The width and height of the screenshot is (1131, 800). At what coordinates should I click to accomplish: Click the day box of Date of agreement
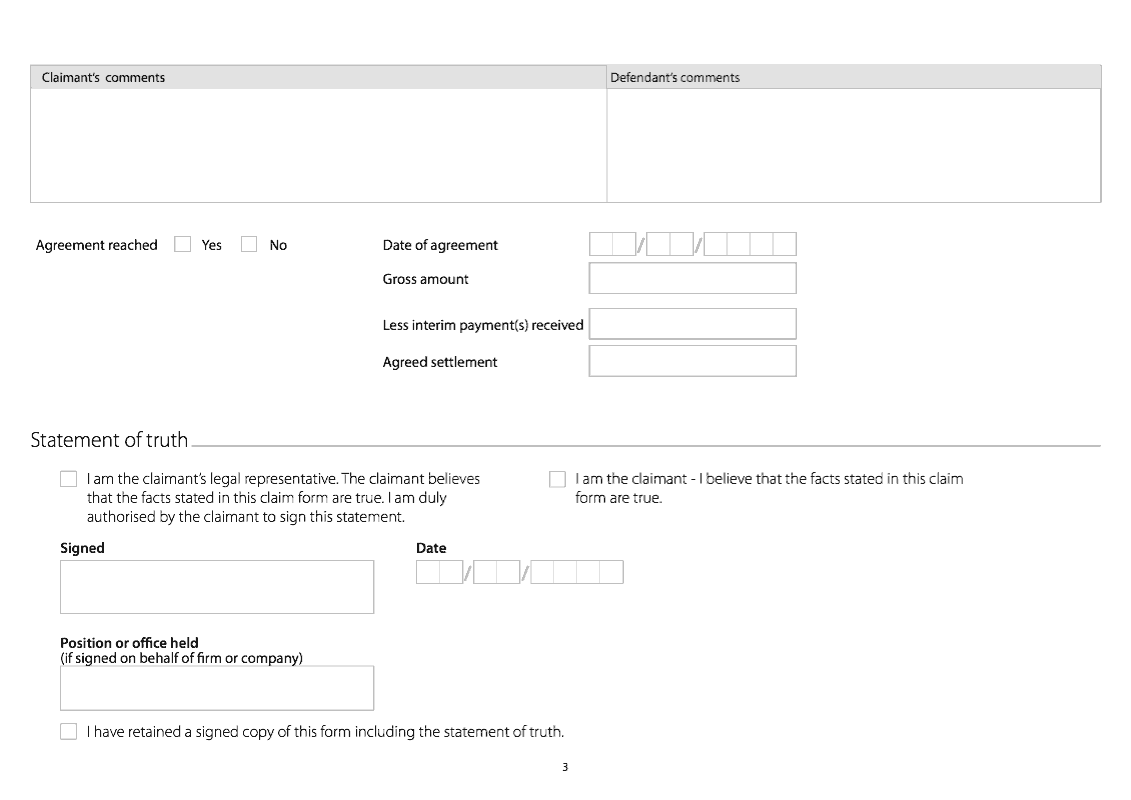(x=612, y=244)
